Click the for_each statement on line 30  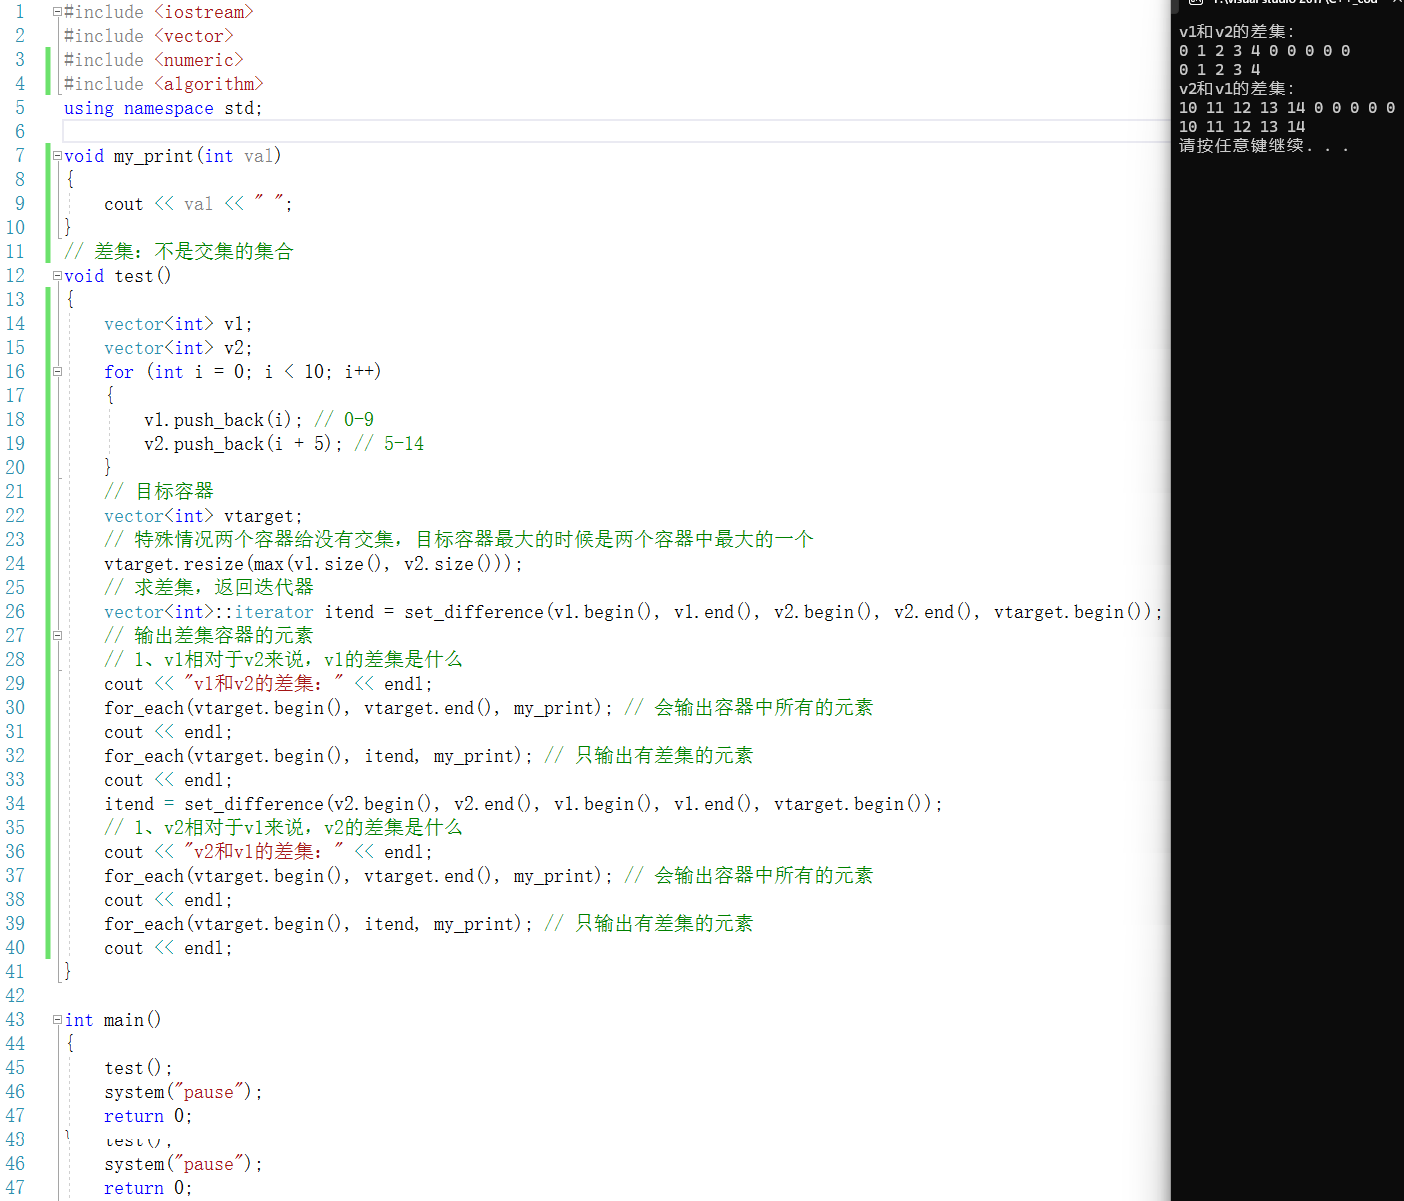tap(358, 708)
